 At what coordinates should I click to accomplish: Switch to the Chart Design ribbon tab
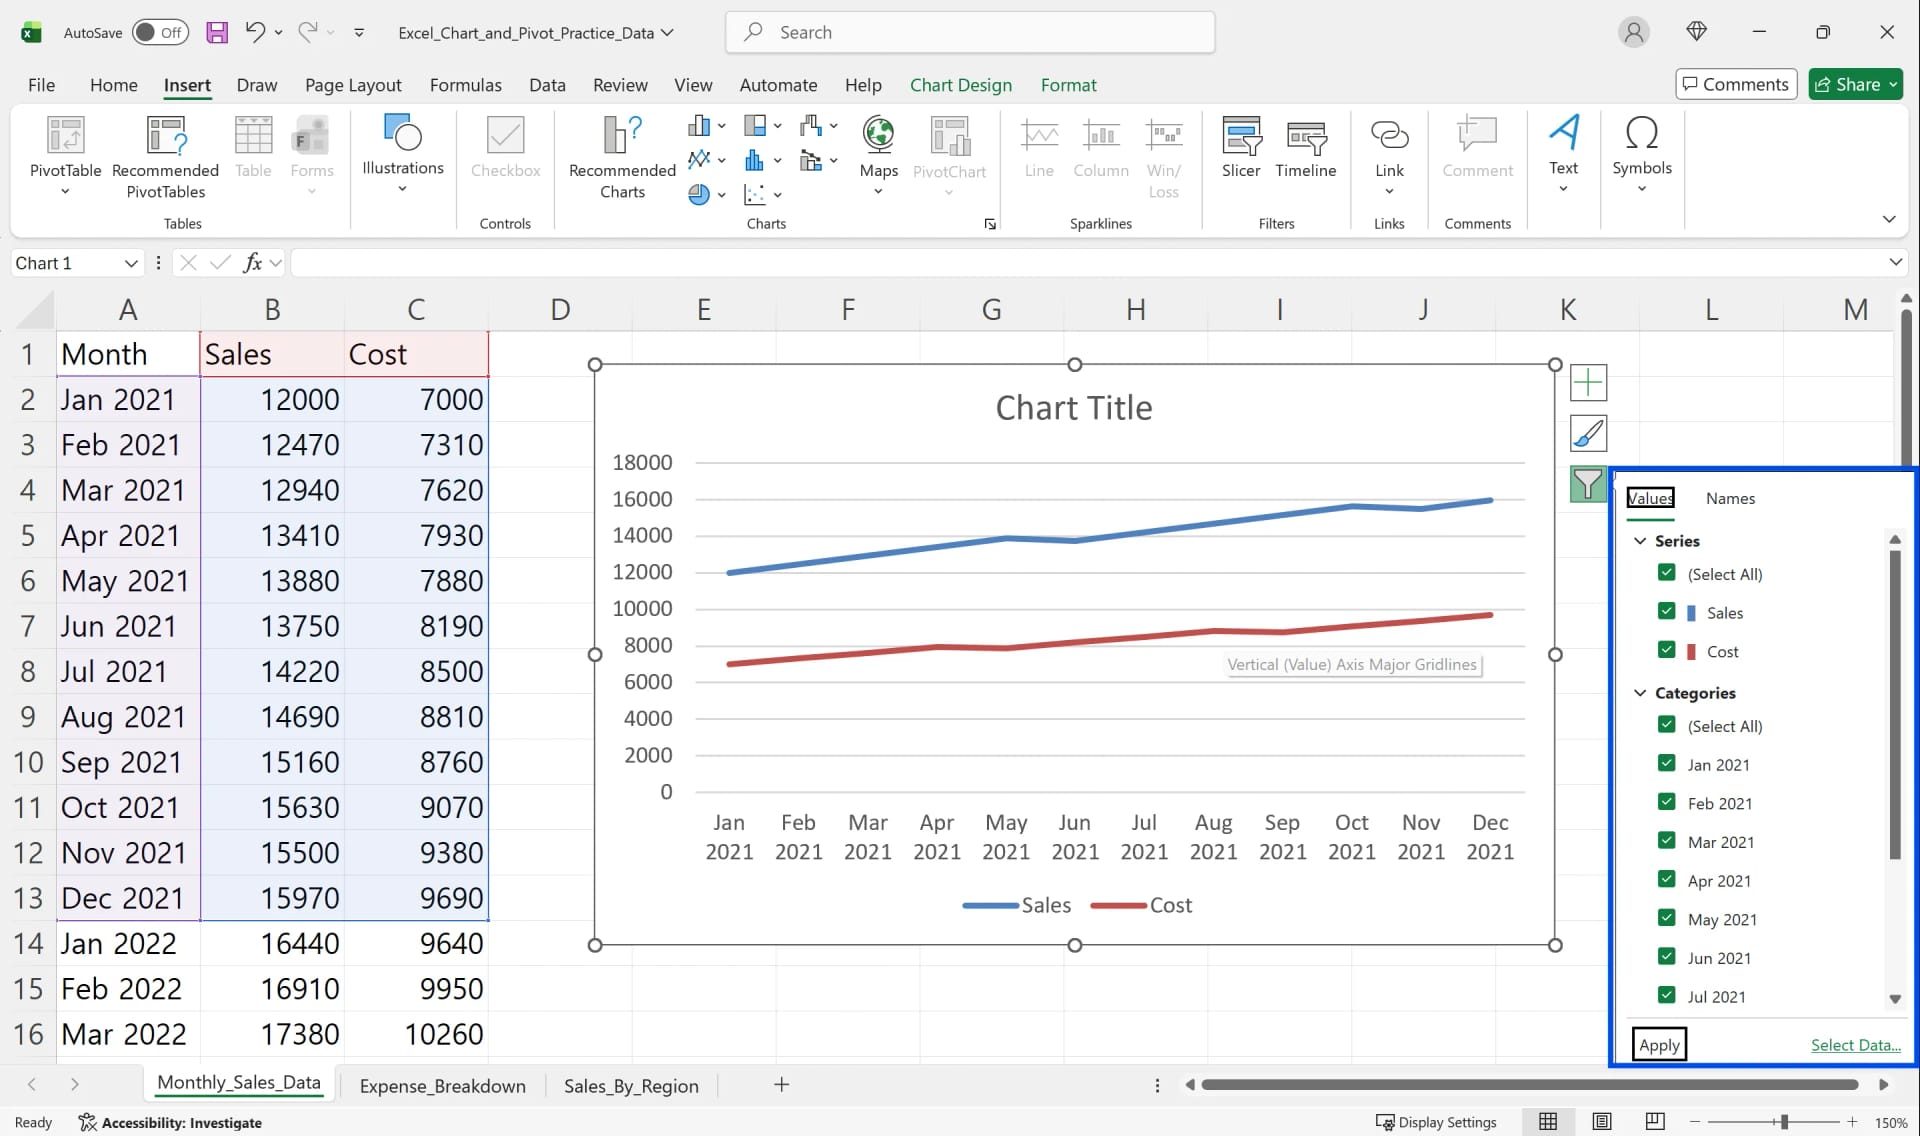[960, 85]
